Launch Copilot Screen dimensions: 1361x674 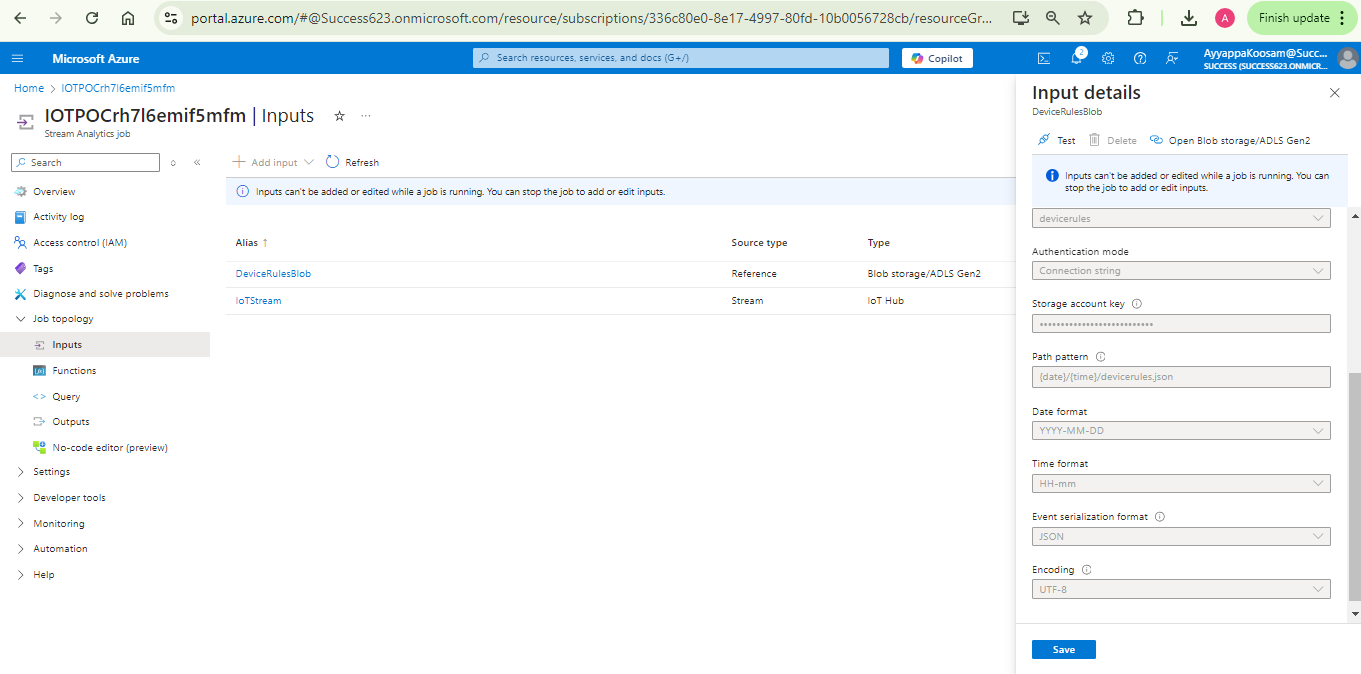936,57
